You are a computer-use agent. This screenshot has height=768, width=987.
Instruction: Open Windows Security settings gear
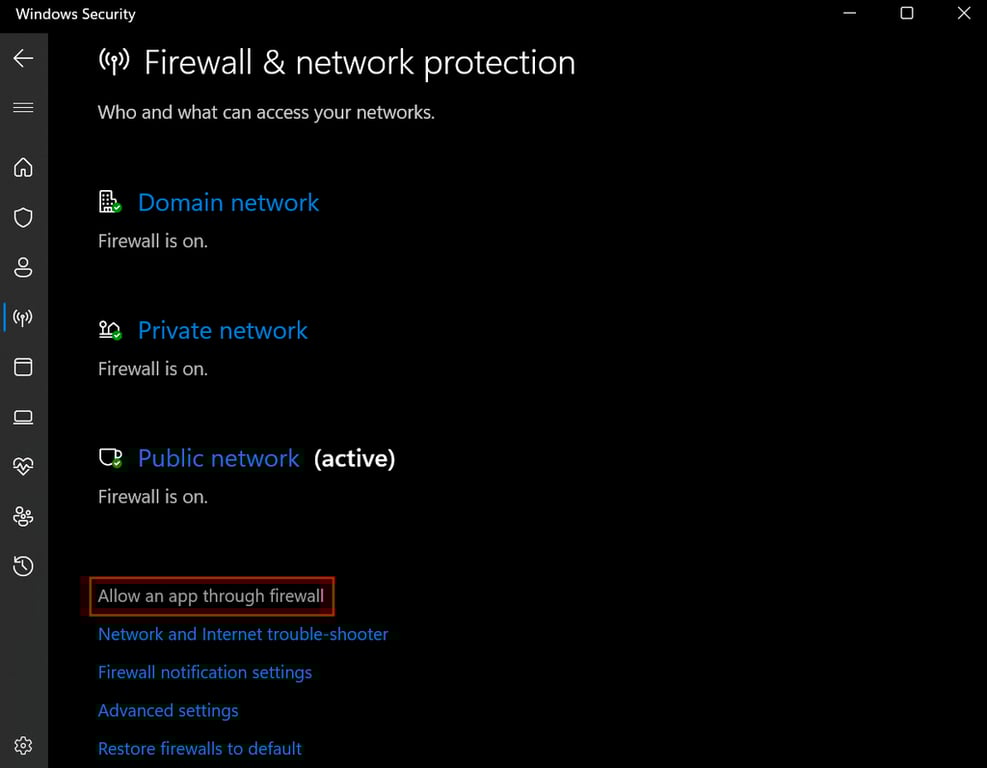23,745
